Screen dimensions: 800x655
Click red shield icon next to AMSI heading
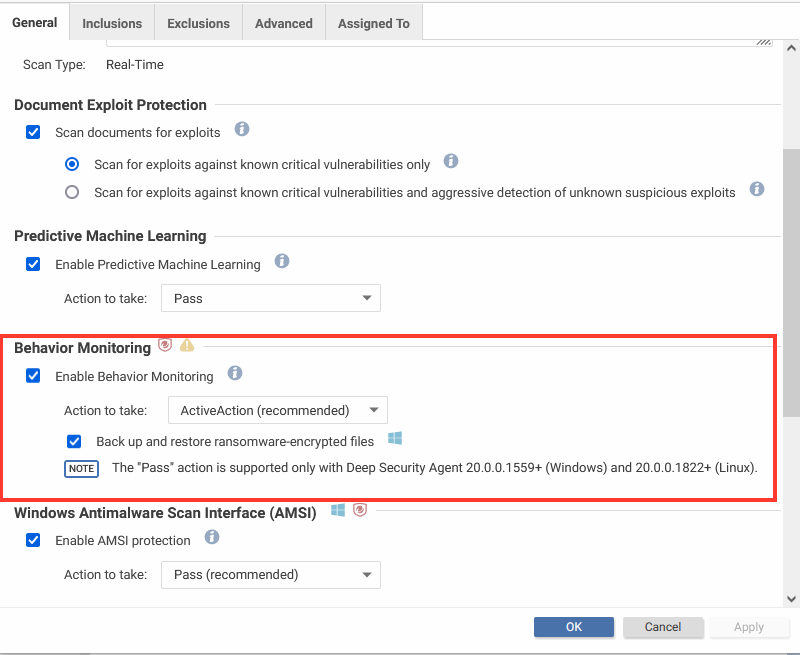pyautogui.click(x=360, y=510)
